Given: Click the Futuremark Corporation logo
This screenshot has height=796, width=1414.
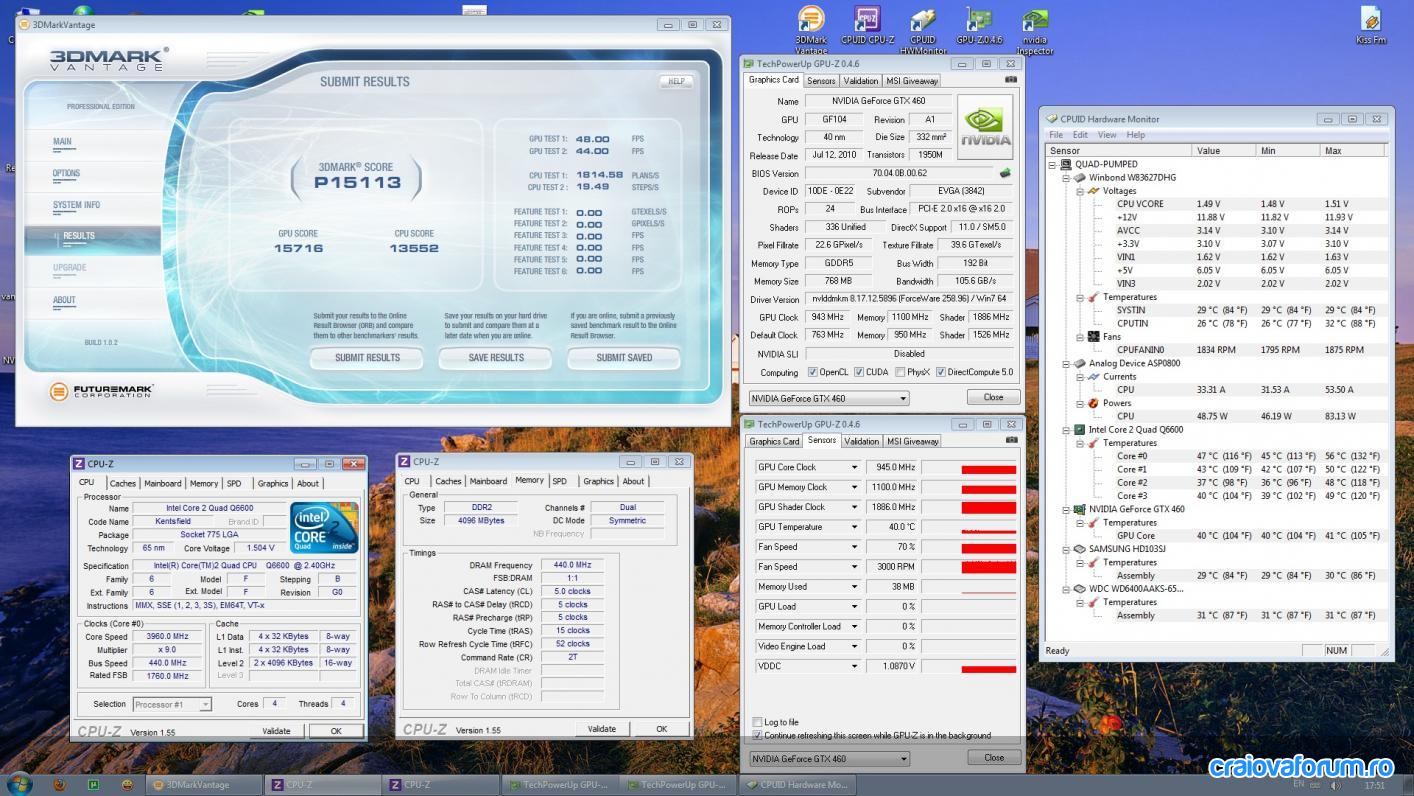Looking at the screenshot, I should tap(101, 391).
